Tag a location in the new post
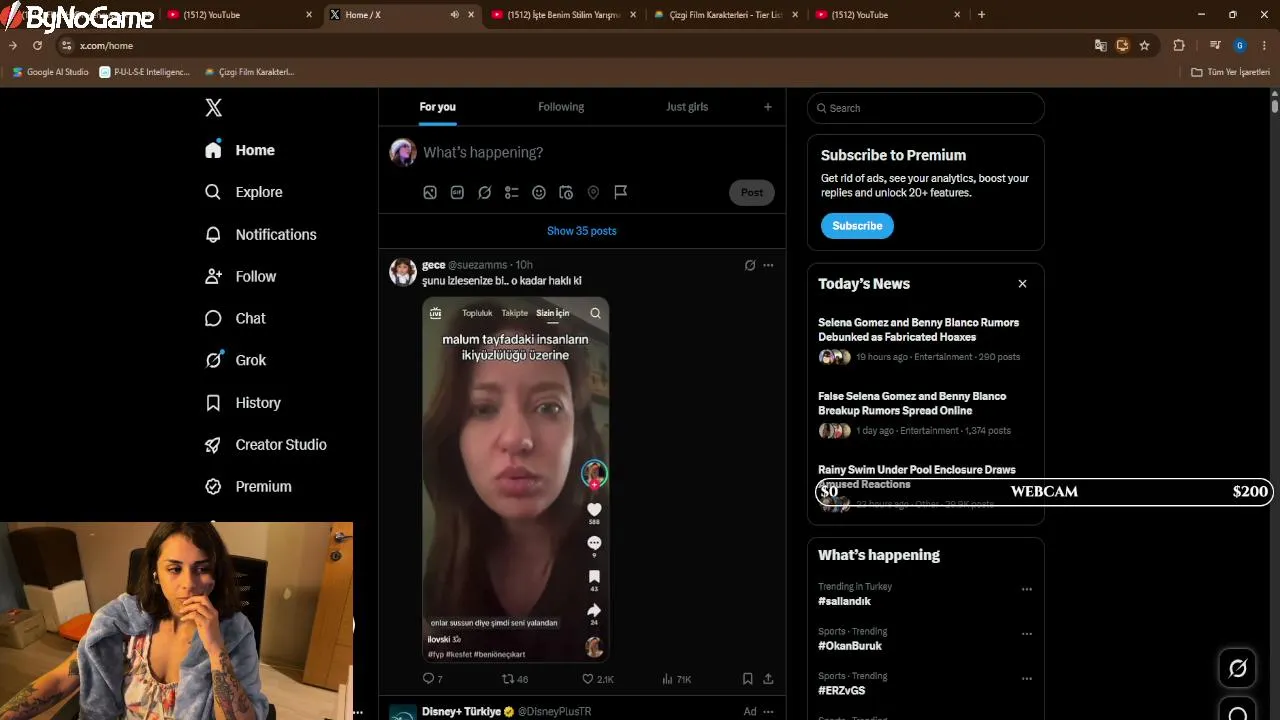This screenshot has height=720, width=1280. (x=593, y=192)
